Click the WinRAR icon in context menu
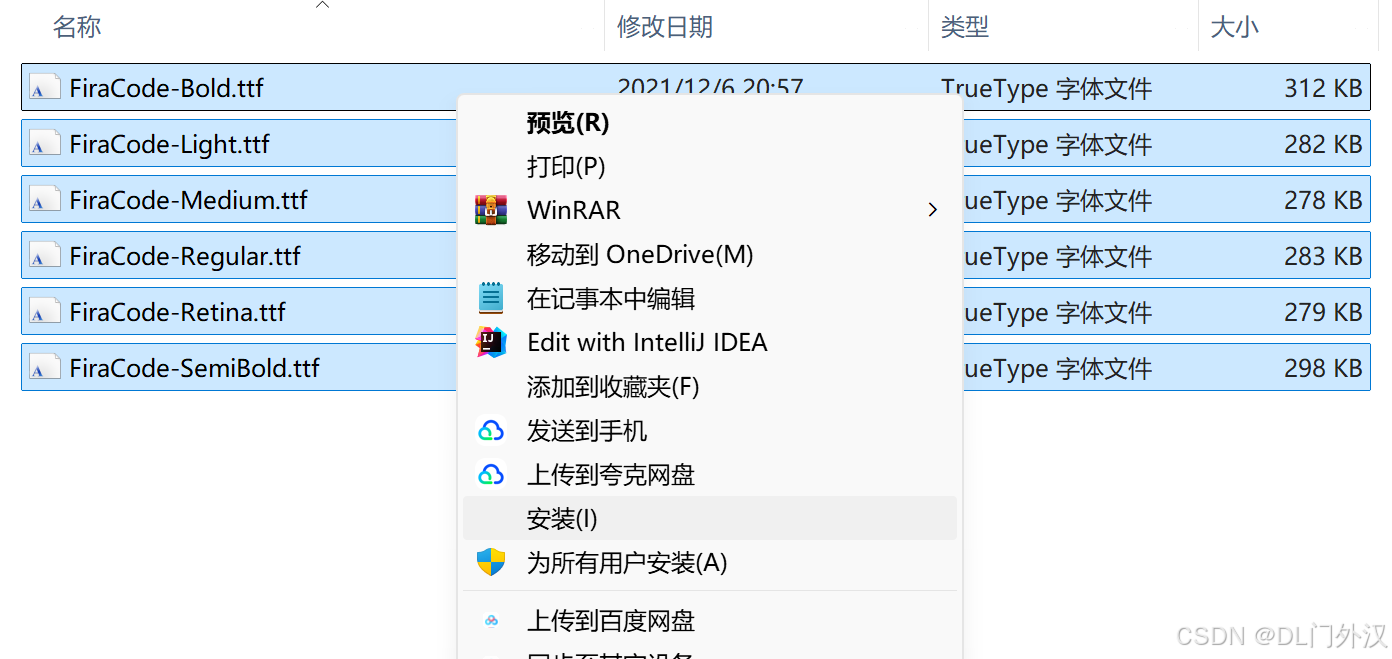This screenshot has height=659, width=1392. coord(491,210)
